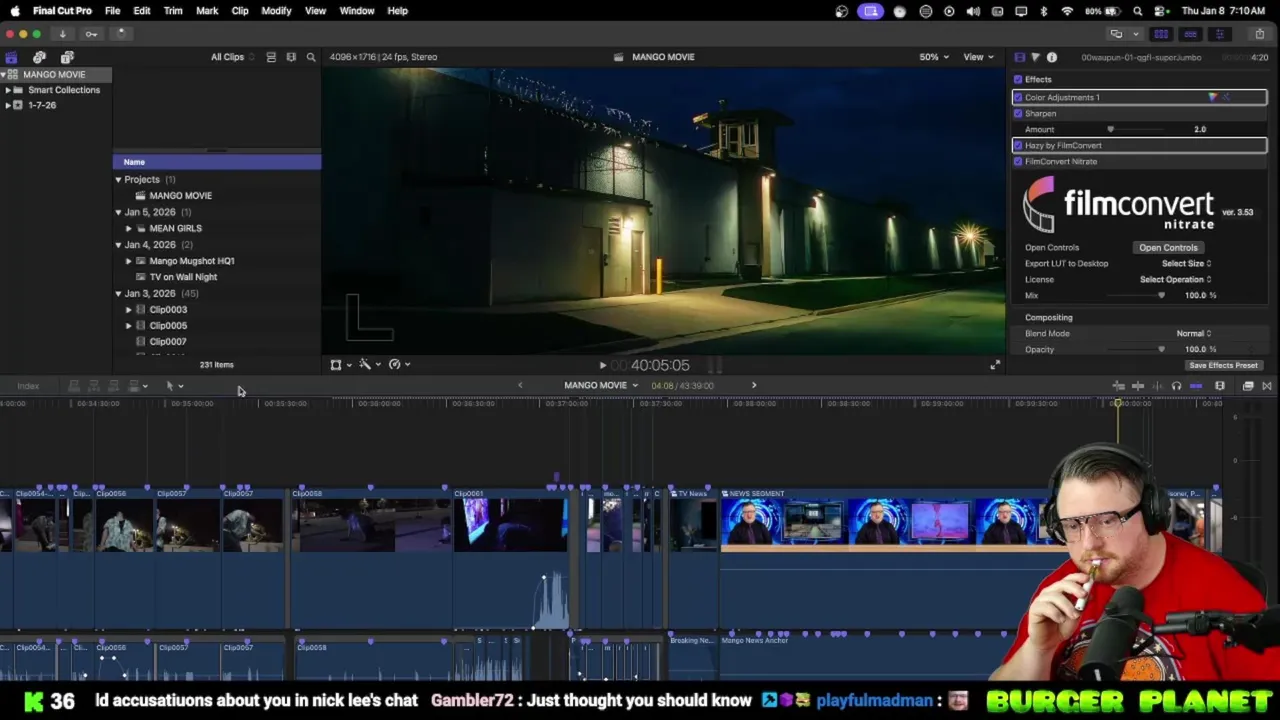The width and height of the screenshot is (1280, 720).
Task: Uncheck Color Adjustments 1 effect
Action: point(1018,97)
